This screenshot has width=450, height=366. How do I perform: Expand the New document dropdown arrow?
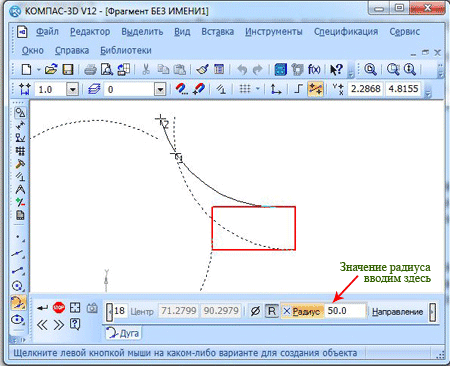[x=38, y=70]
